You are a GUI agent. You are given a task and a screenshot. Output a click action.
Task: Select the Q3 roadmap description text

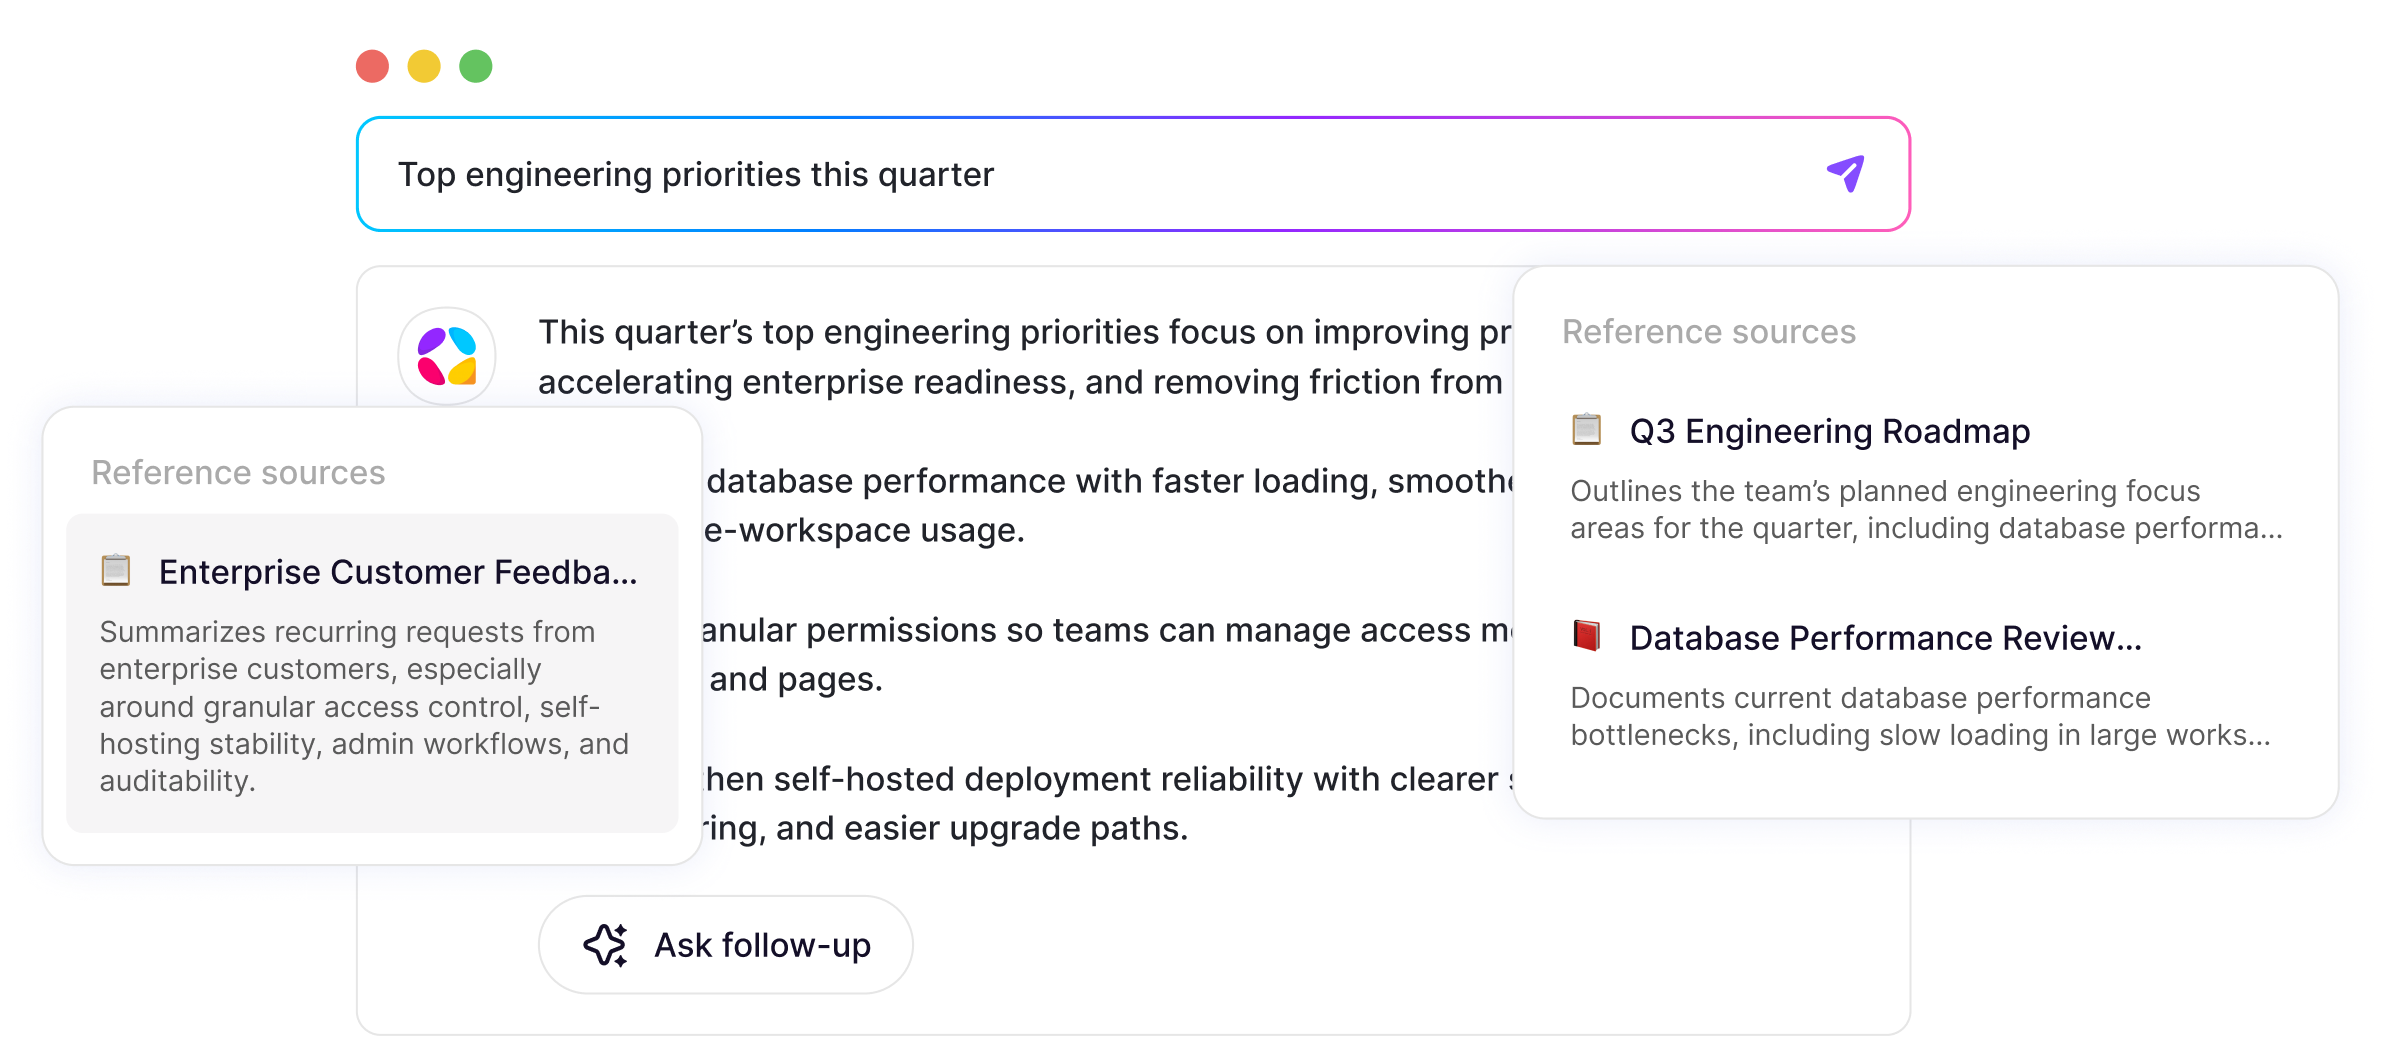click(x=1926, y=510)
